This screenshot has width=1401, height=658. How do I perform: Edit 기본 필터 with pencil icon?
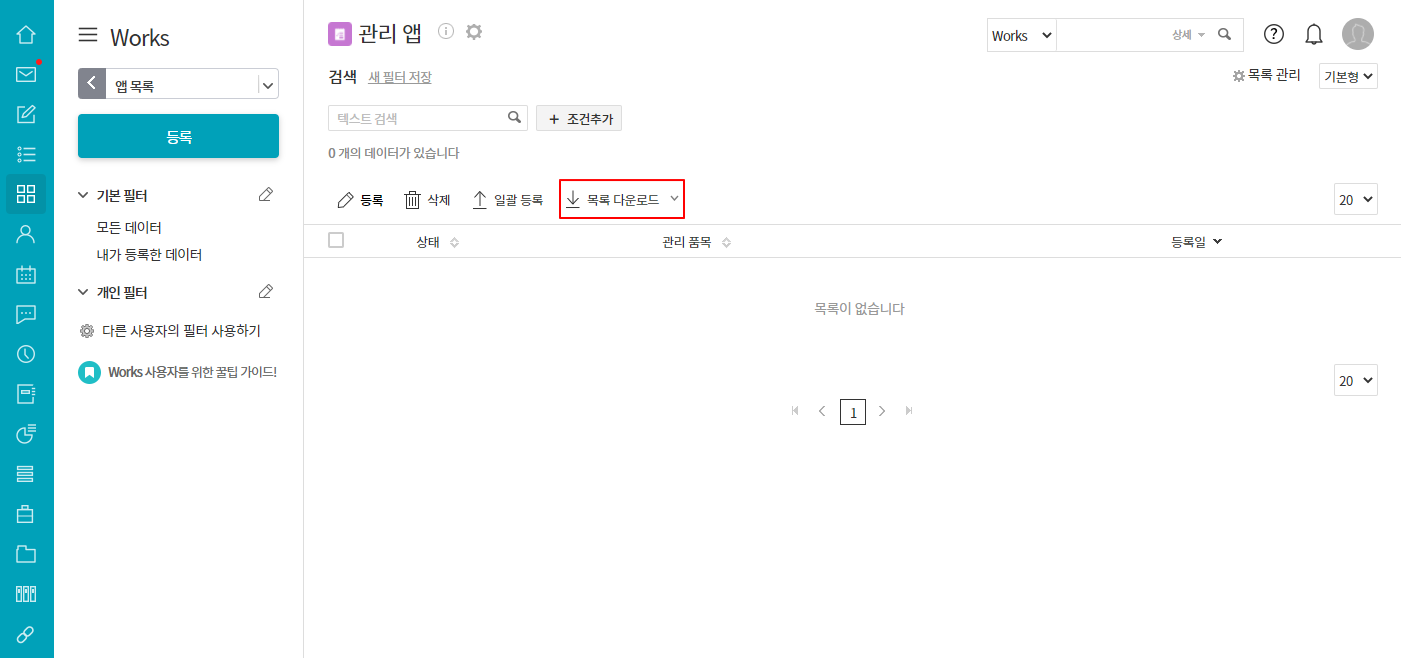coord(265,194)
